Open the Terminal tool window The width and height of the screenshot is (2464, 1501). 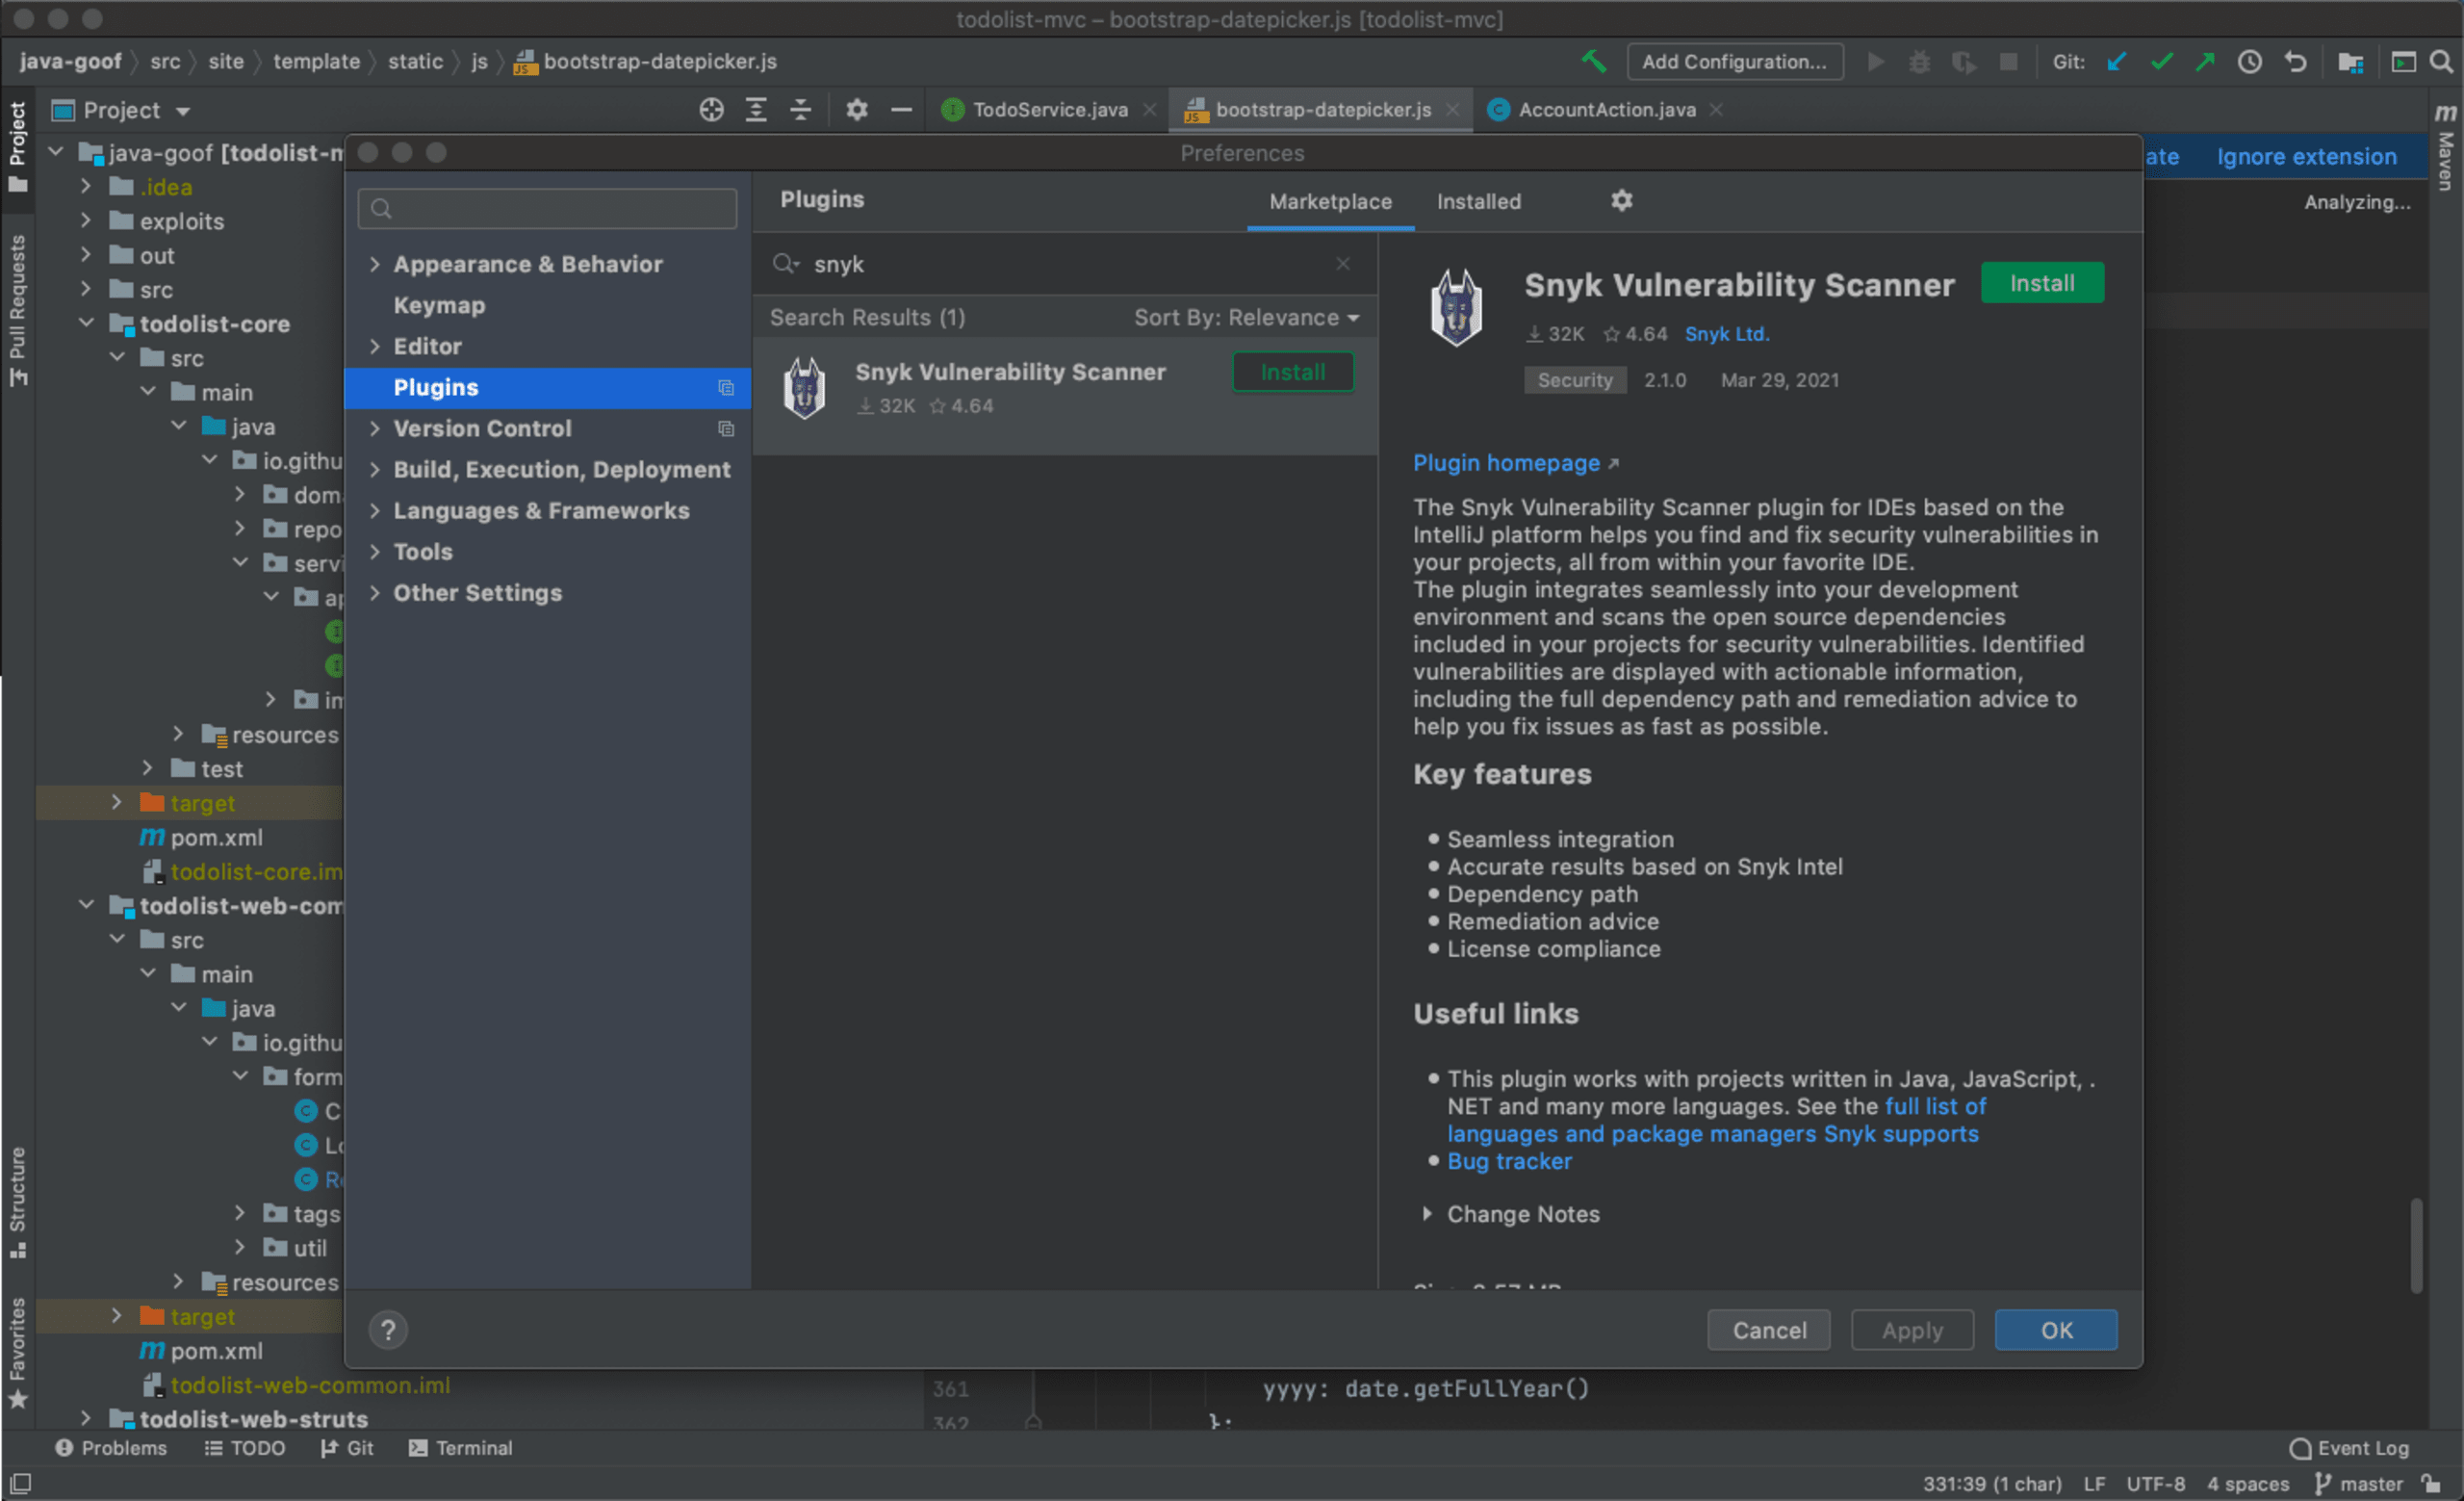[x=460, y=1448]
